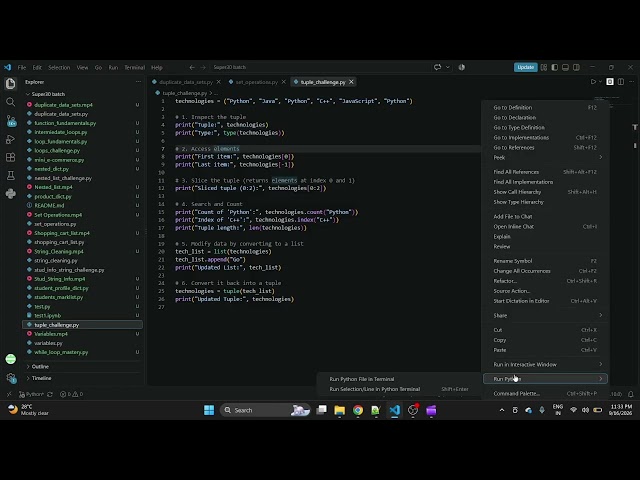Switch to set_operations.py tab
Viewport: 640px width, 480px height.
tap(256, 82)
